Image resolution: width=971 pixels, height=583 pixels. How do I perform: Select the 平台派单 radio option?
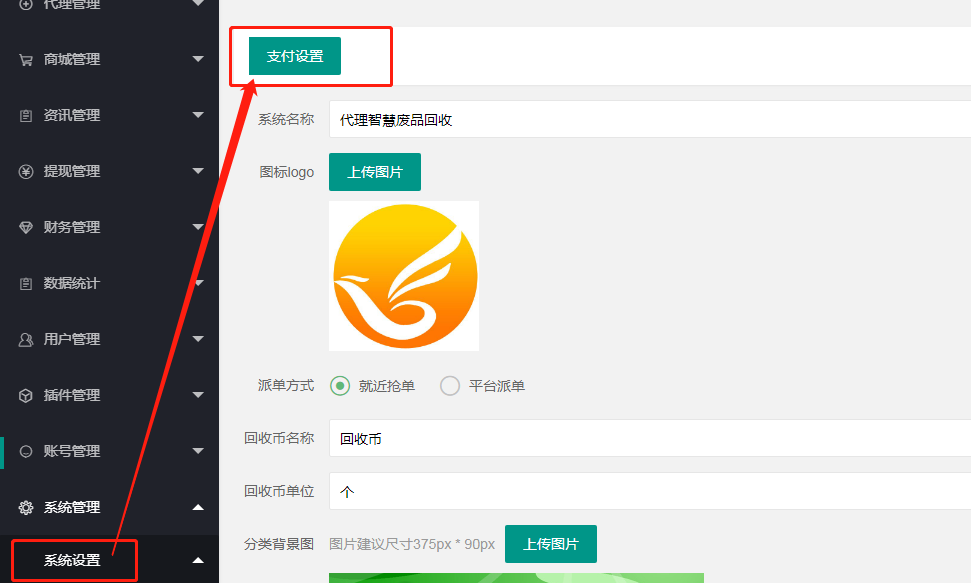click(x=450, y=386)
